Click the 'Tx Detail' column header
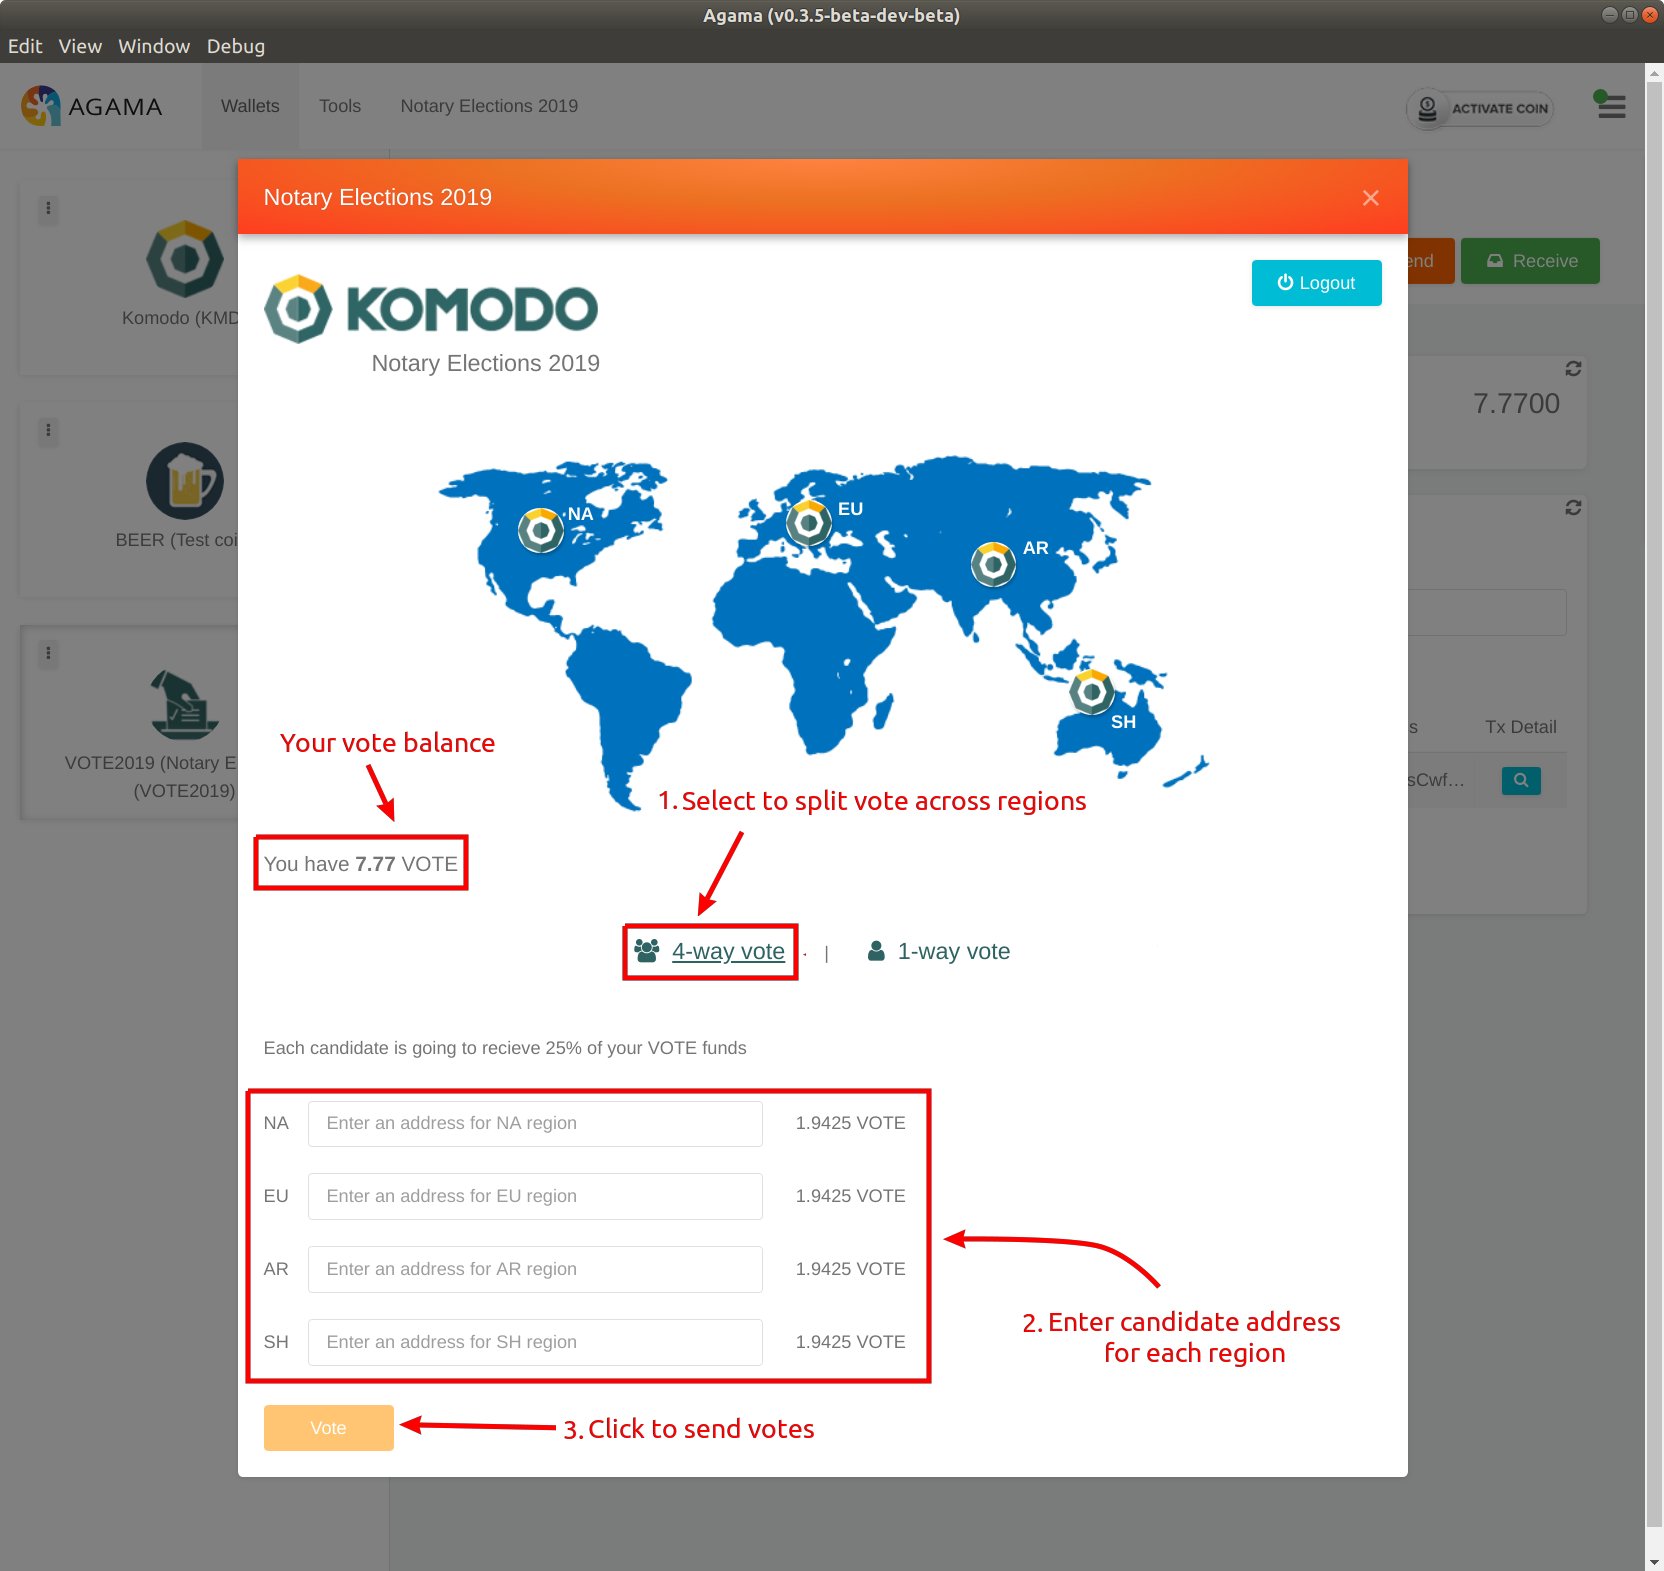This screenshot has width=1664, height=1571. tap(1521, 727)
